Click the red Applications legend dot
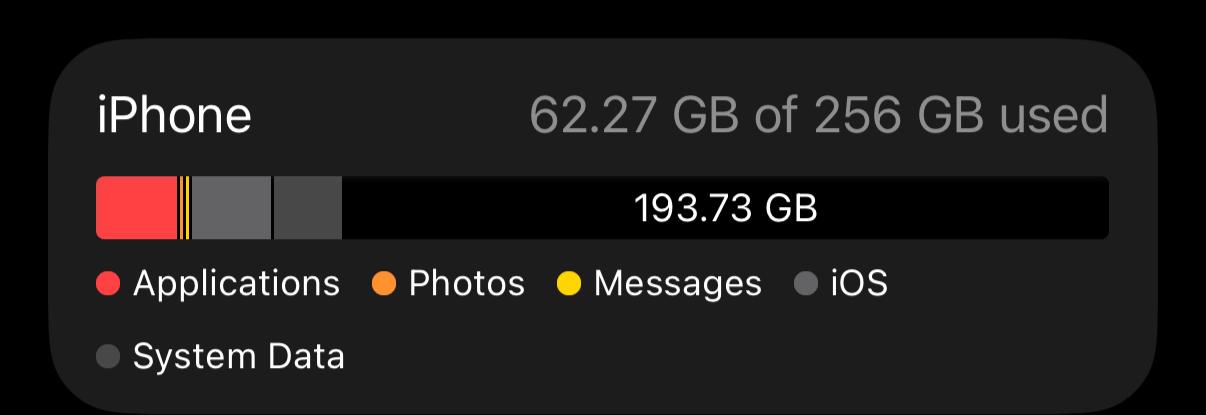This screenshot has width=1206, height=415. pyautogui.click(x=109, y=285)
